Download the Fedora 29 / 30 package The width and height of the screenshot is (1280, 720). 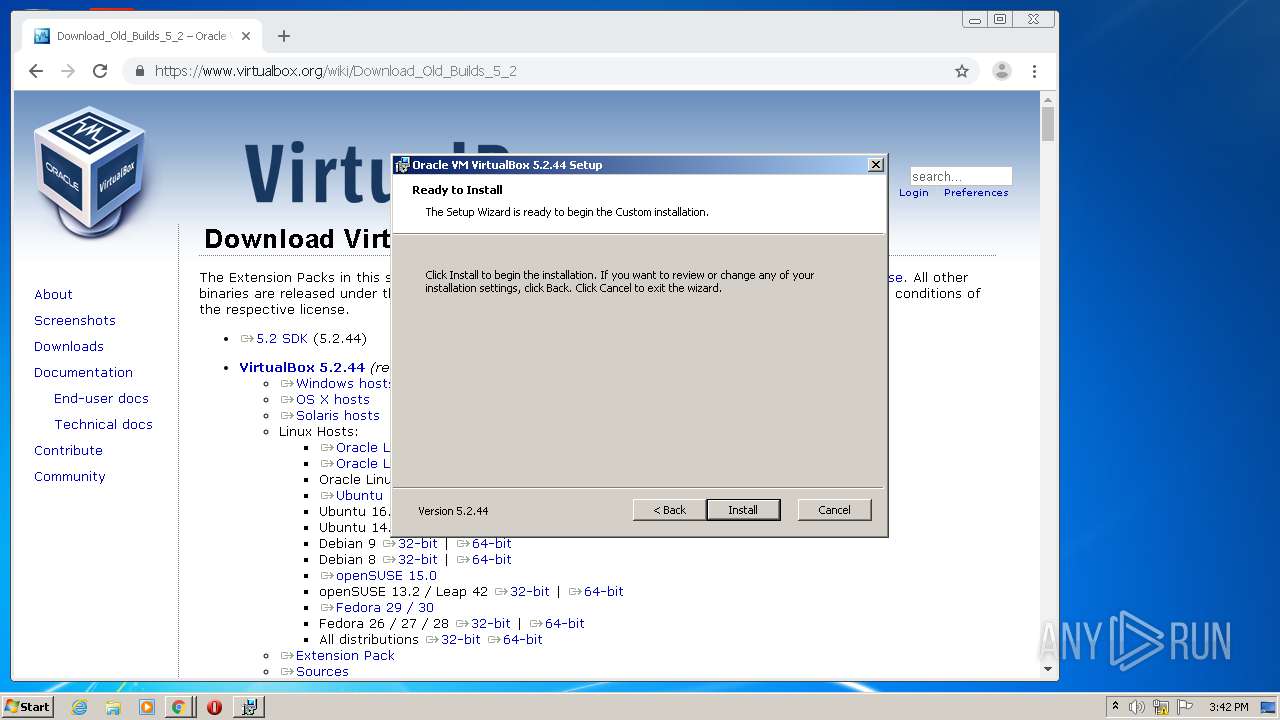click(377, 608)
